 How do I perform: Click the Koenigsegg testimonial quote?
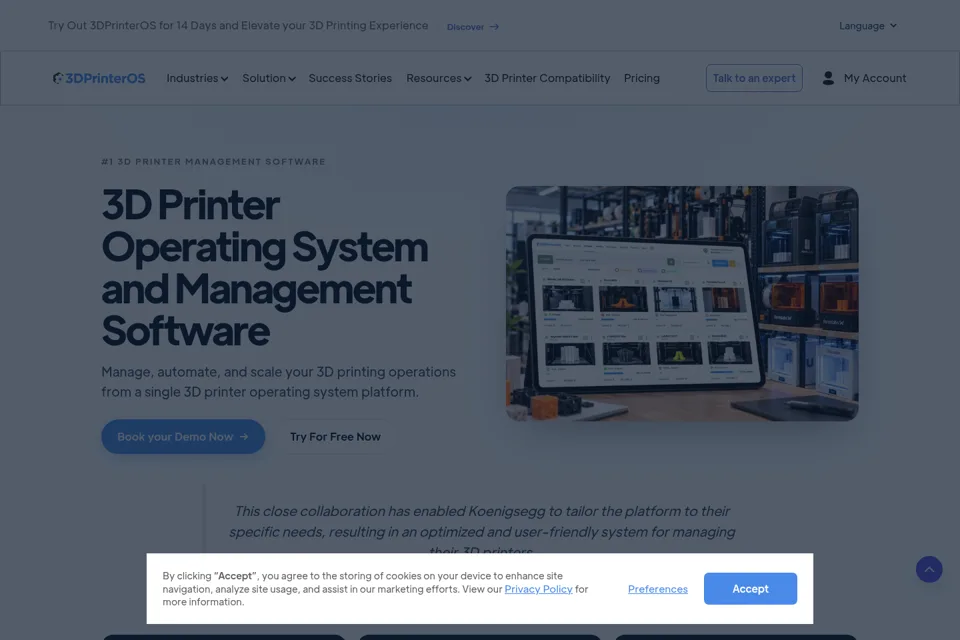[482, 530]
